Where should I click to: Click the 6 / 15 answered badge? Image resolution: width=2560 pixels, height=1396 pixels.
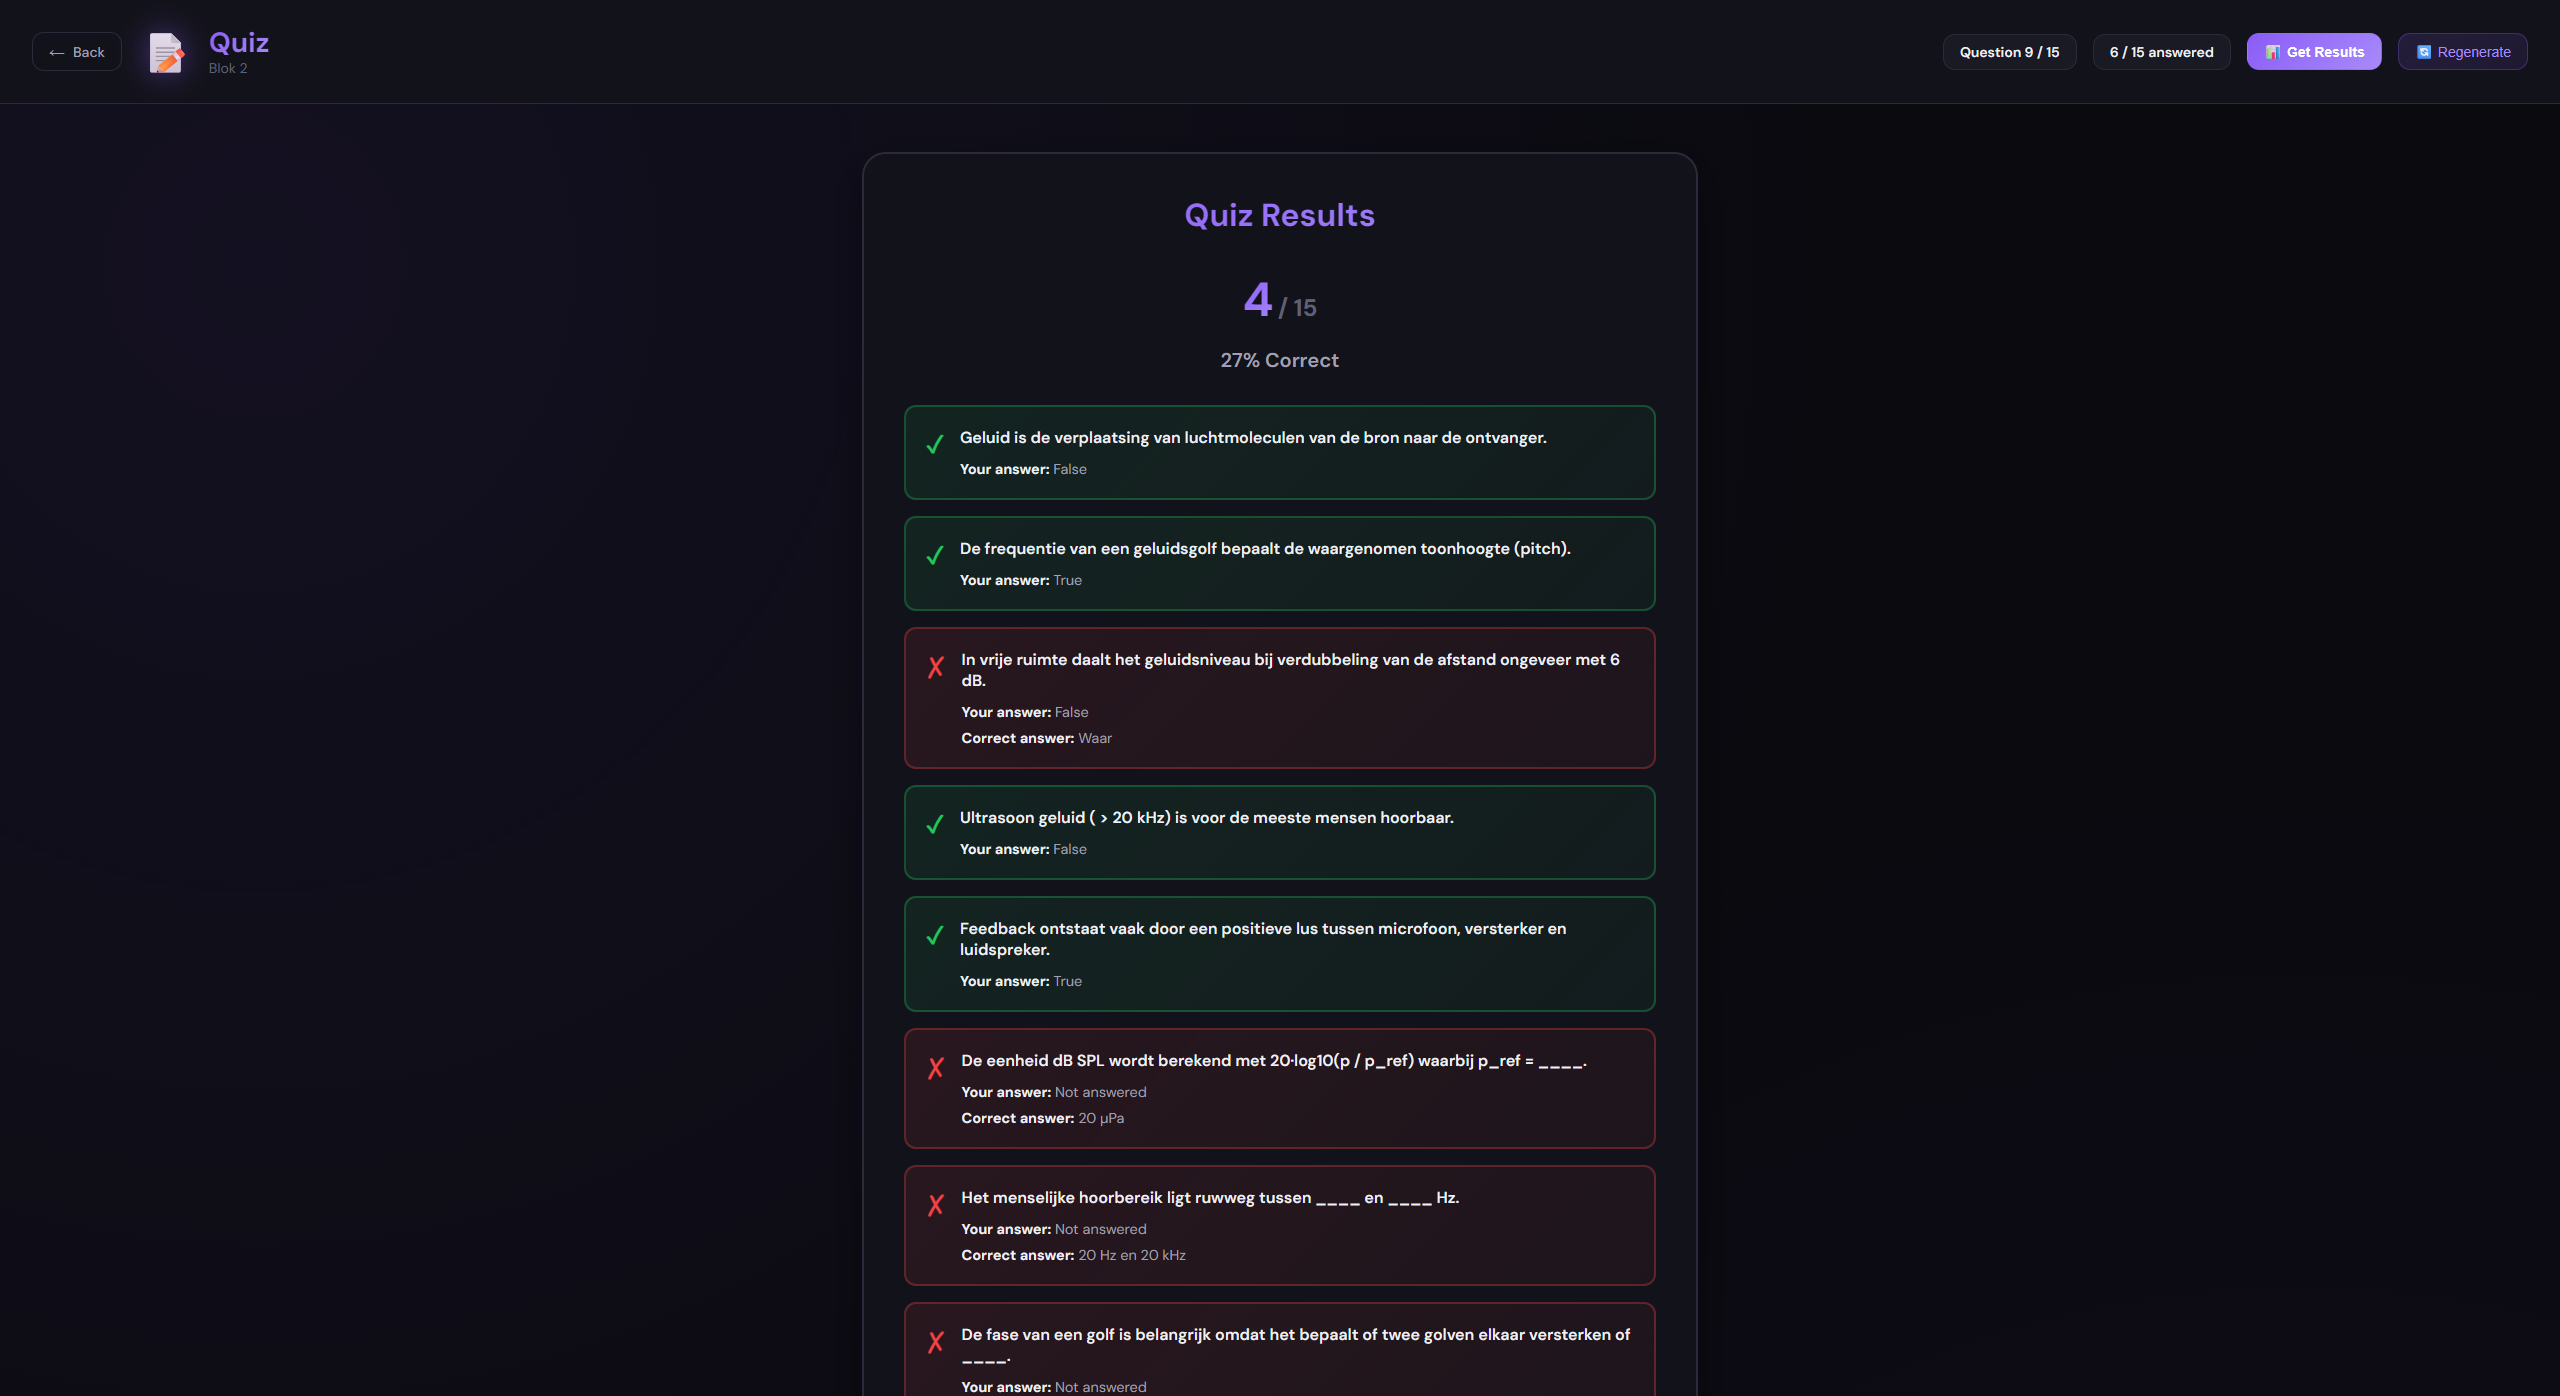pos(2161,52)
